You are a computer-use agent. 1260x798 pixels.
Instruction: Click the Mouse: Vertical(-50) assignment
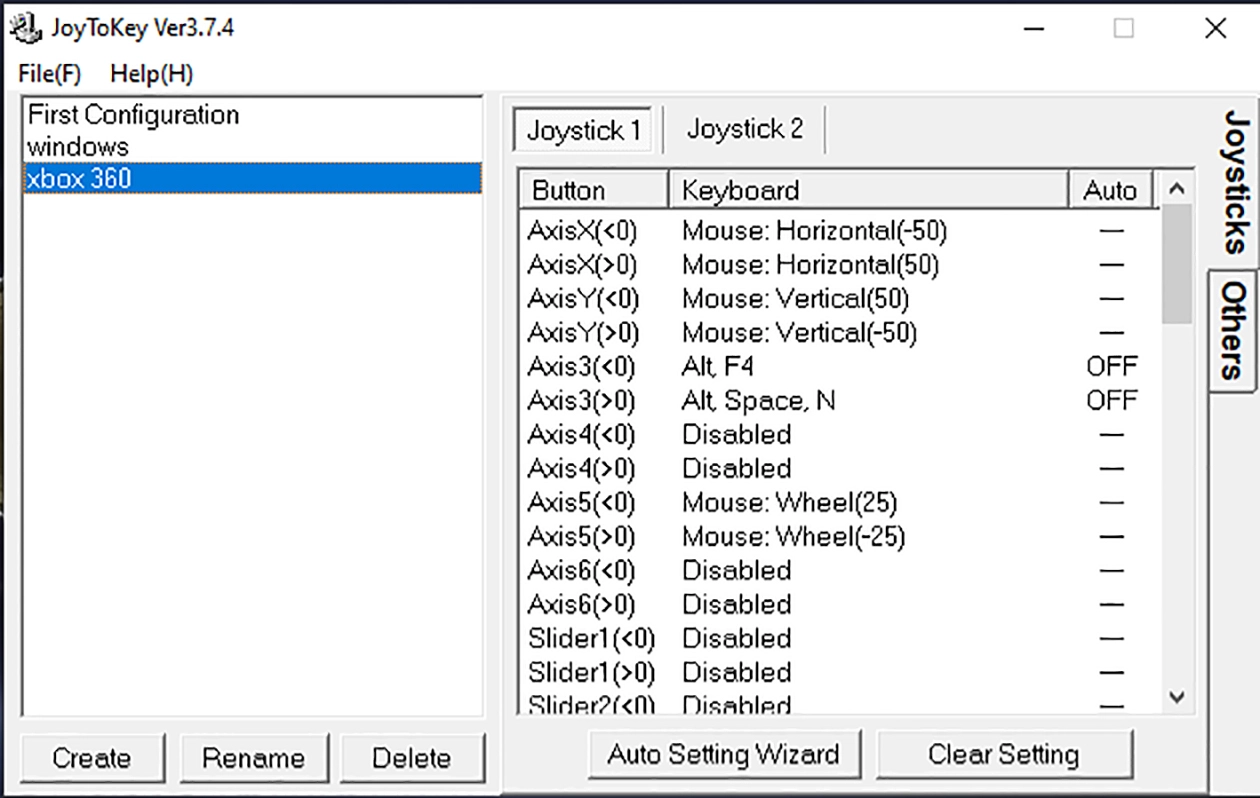point(799,333)
